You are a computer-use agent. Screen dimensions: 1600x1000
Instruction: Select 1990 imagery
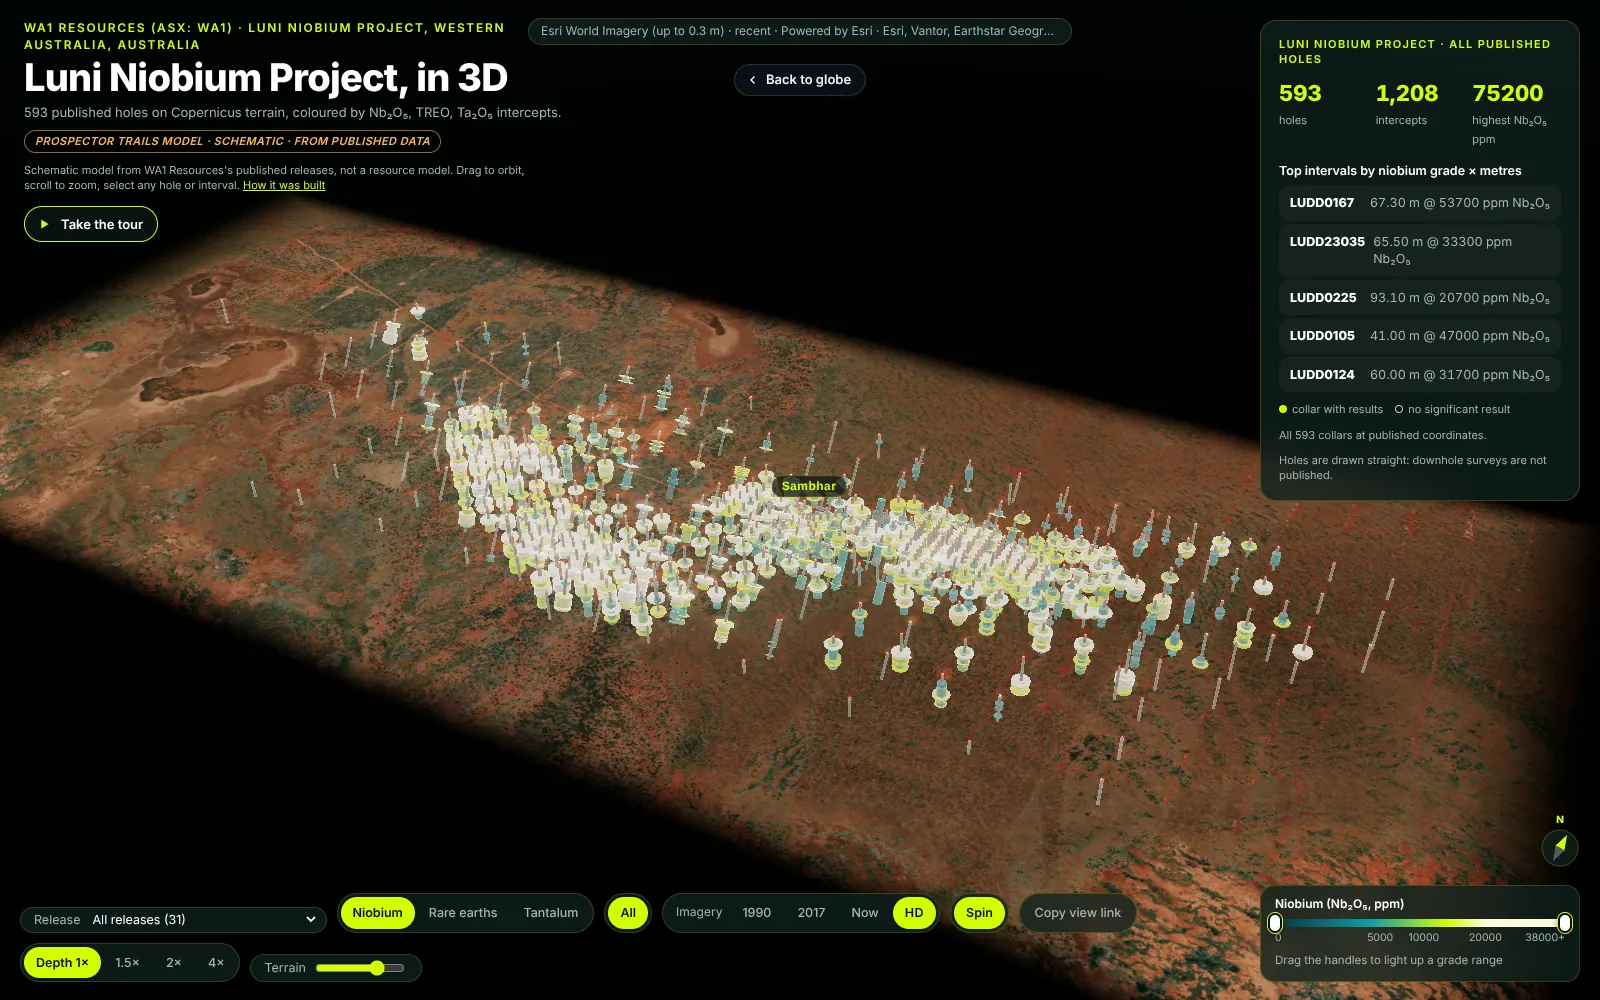(756, 913)
